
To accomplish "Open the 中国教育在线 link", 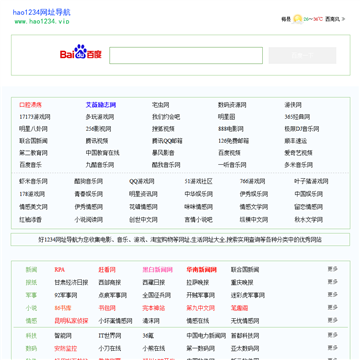I will [x=102, y=153].
